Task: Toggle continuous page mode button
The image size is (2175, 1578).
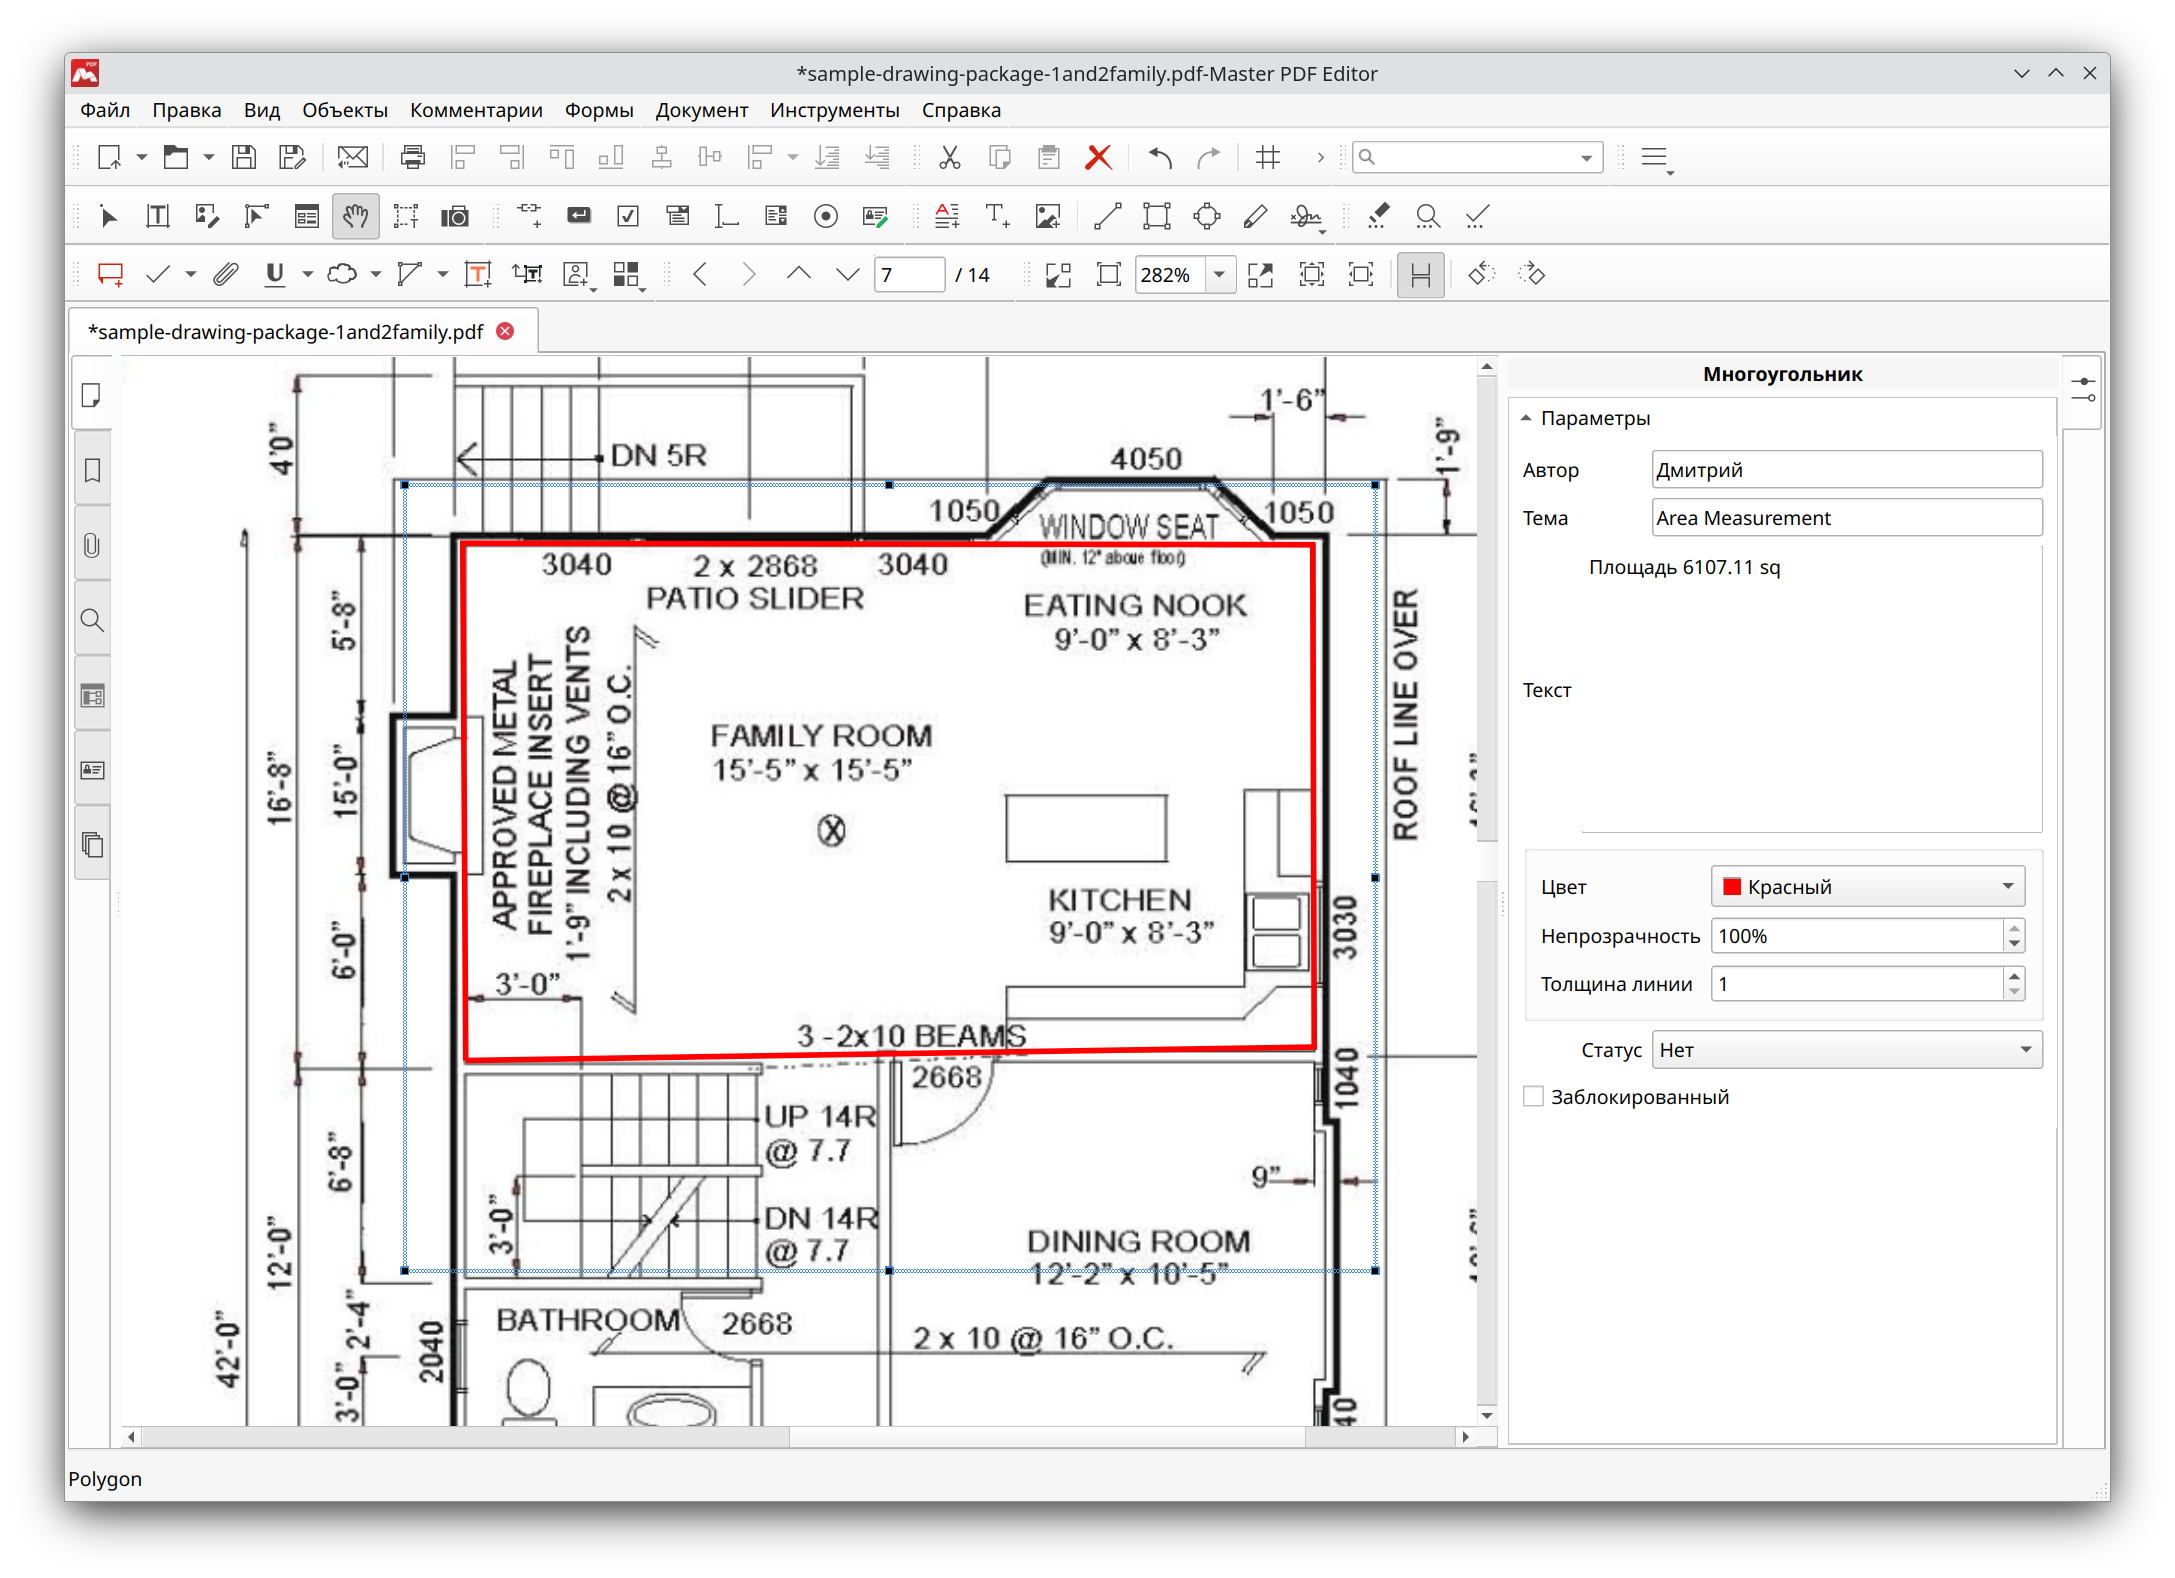Action: coord(1420,275)
